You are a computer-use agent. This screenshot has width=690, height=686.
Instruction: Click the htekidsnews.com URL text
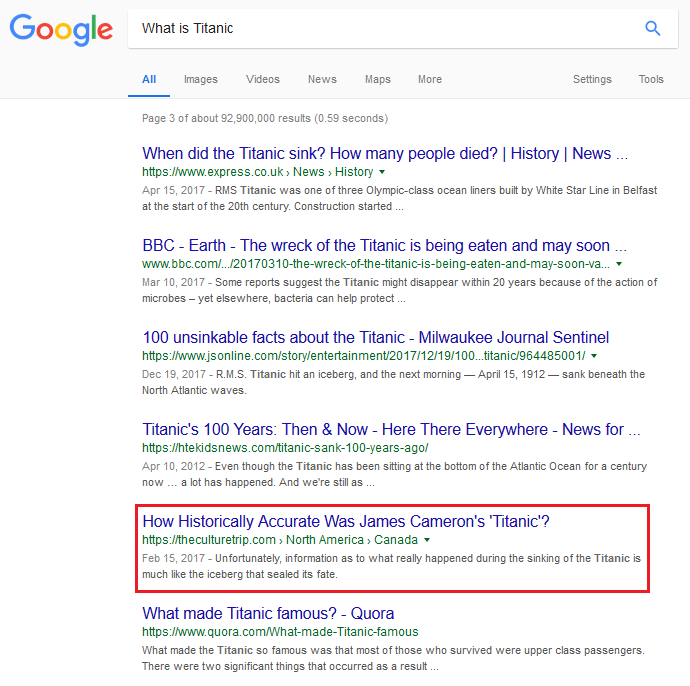pos(285,448)
